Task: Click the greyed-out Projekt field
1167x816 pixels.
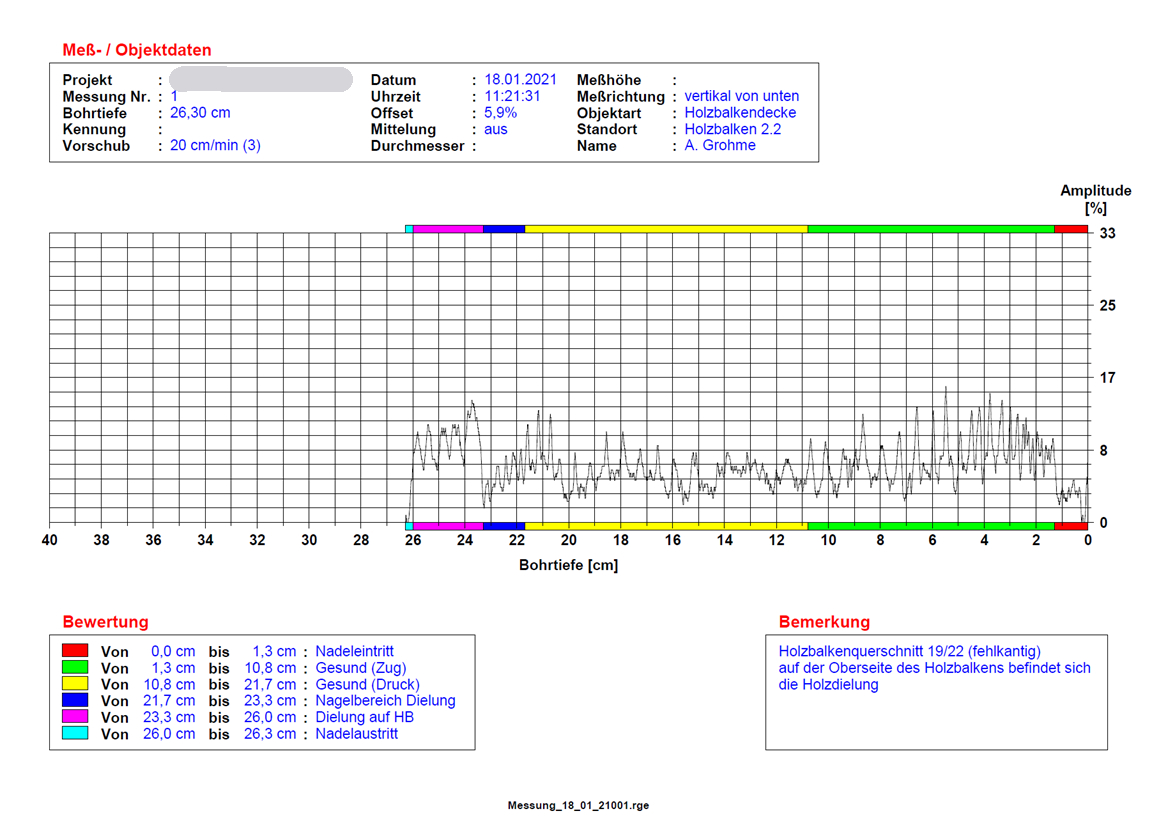Action: (260, 80)
